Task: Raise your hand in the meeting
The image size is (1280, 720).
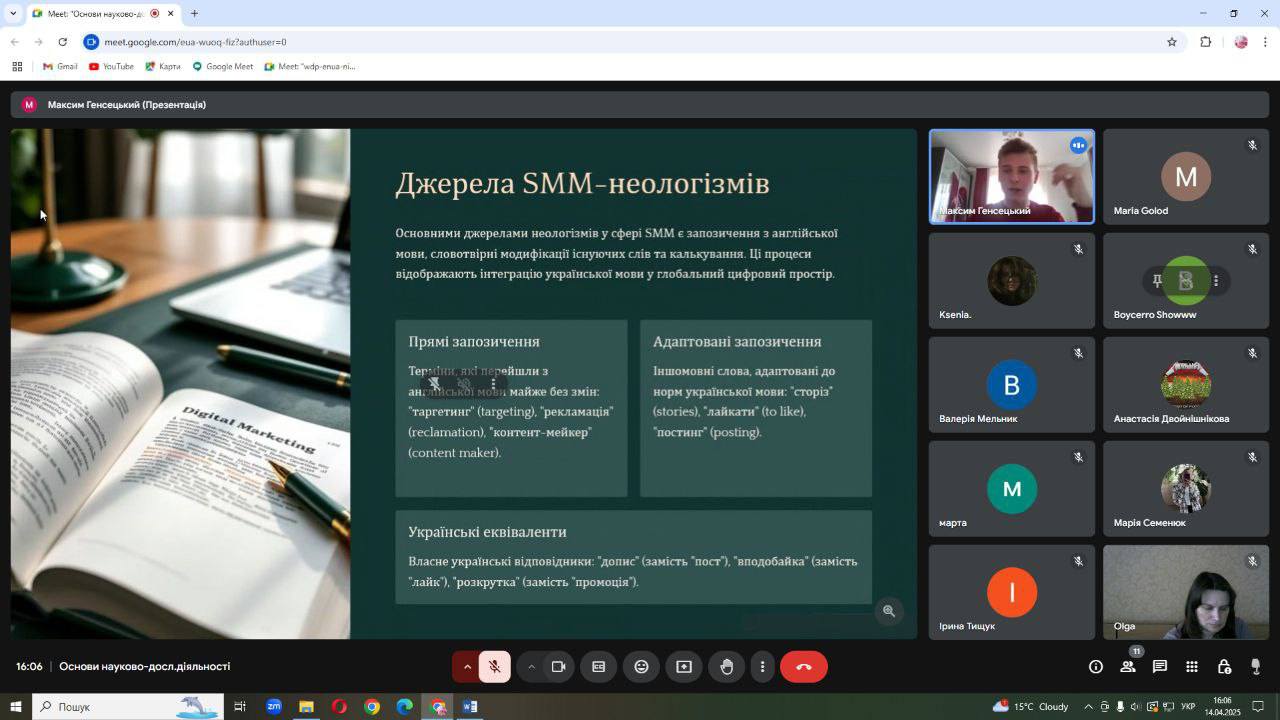Action: click(x=727, y=667)
